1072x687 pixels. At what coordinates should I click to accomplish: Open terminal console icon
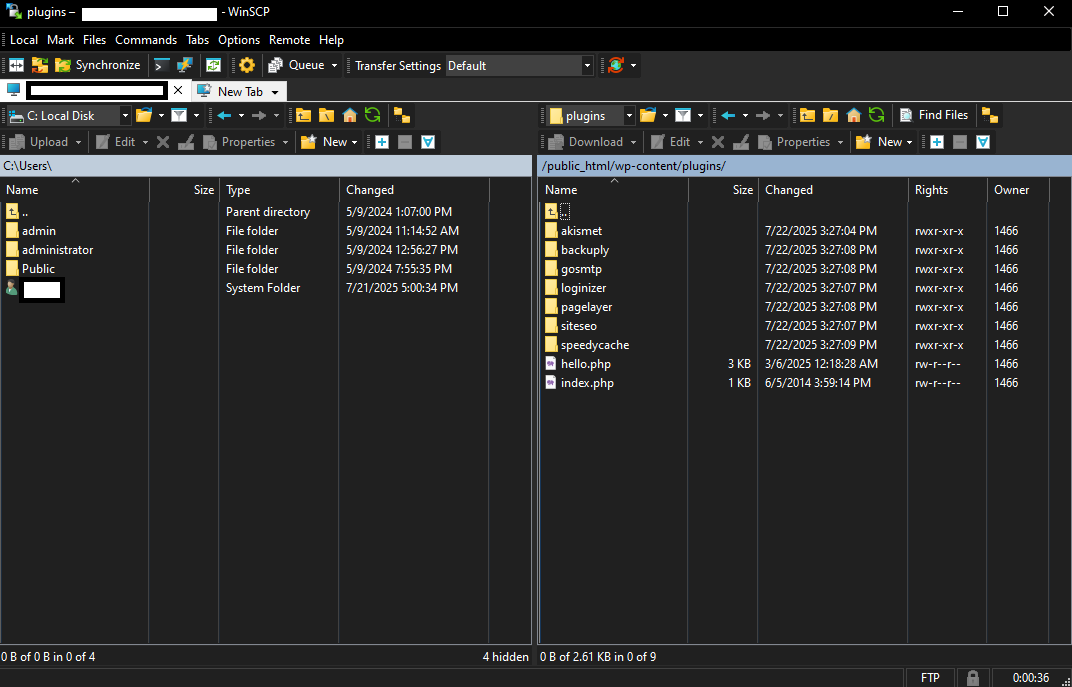[x=161, y=65]
